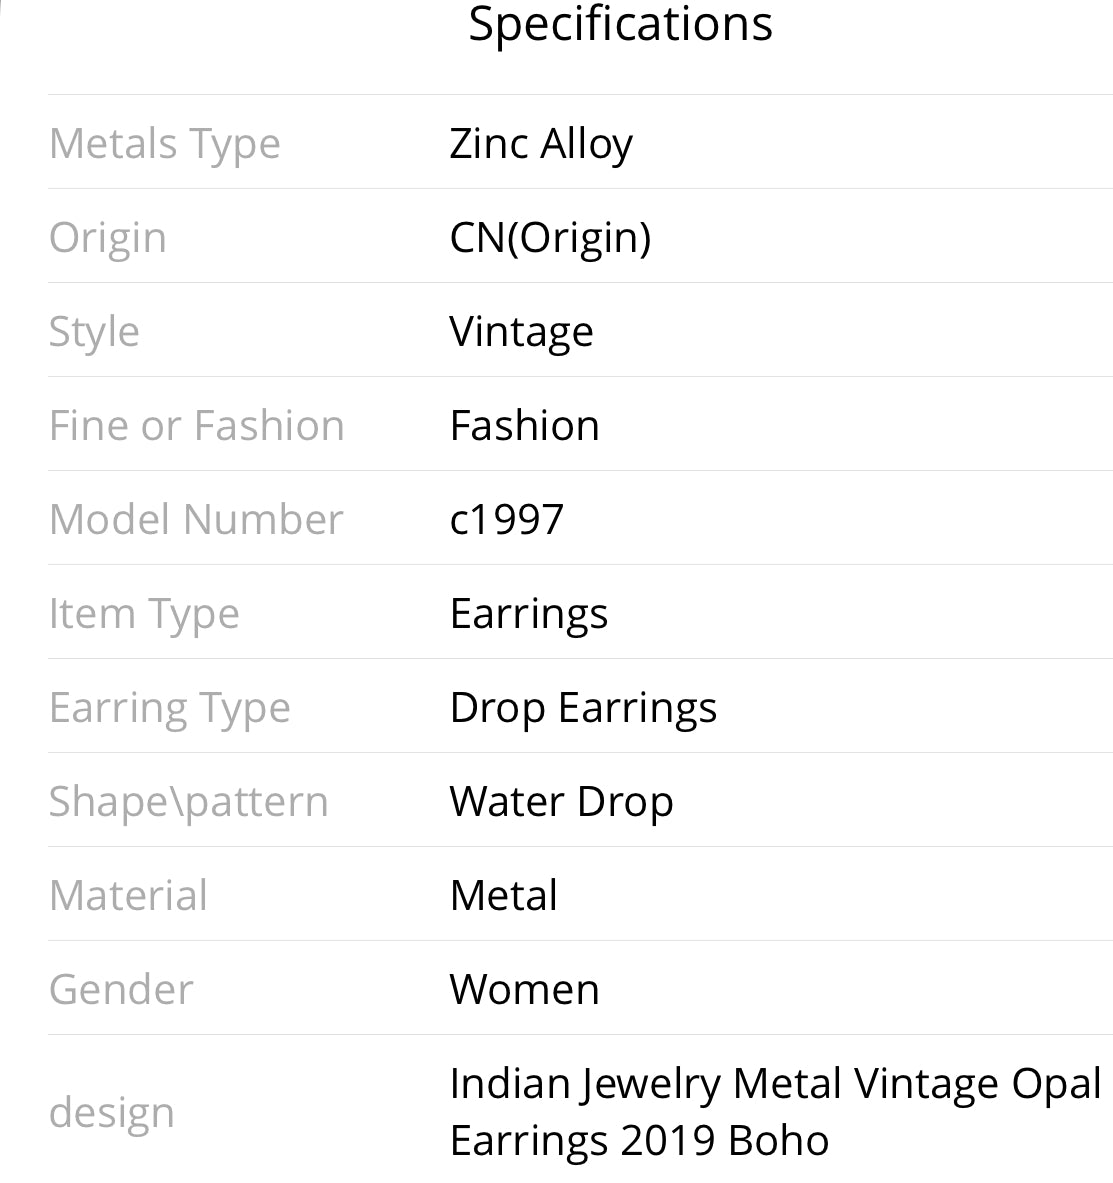This screenshot has width=1113, height=1183.
Task: Select the Metals Type label
Action: point(165,144)
